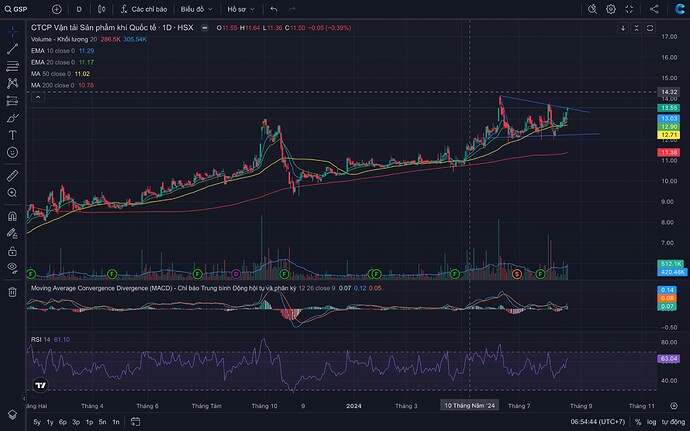The height and width of the screenshot is (431, 690).
Task: Open the Hồ sơ dropdown menu
Action: pos(241,9)
